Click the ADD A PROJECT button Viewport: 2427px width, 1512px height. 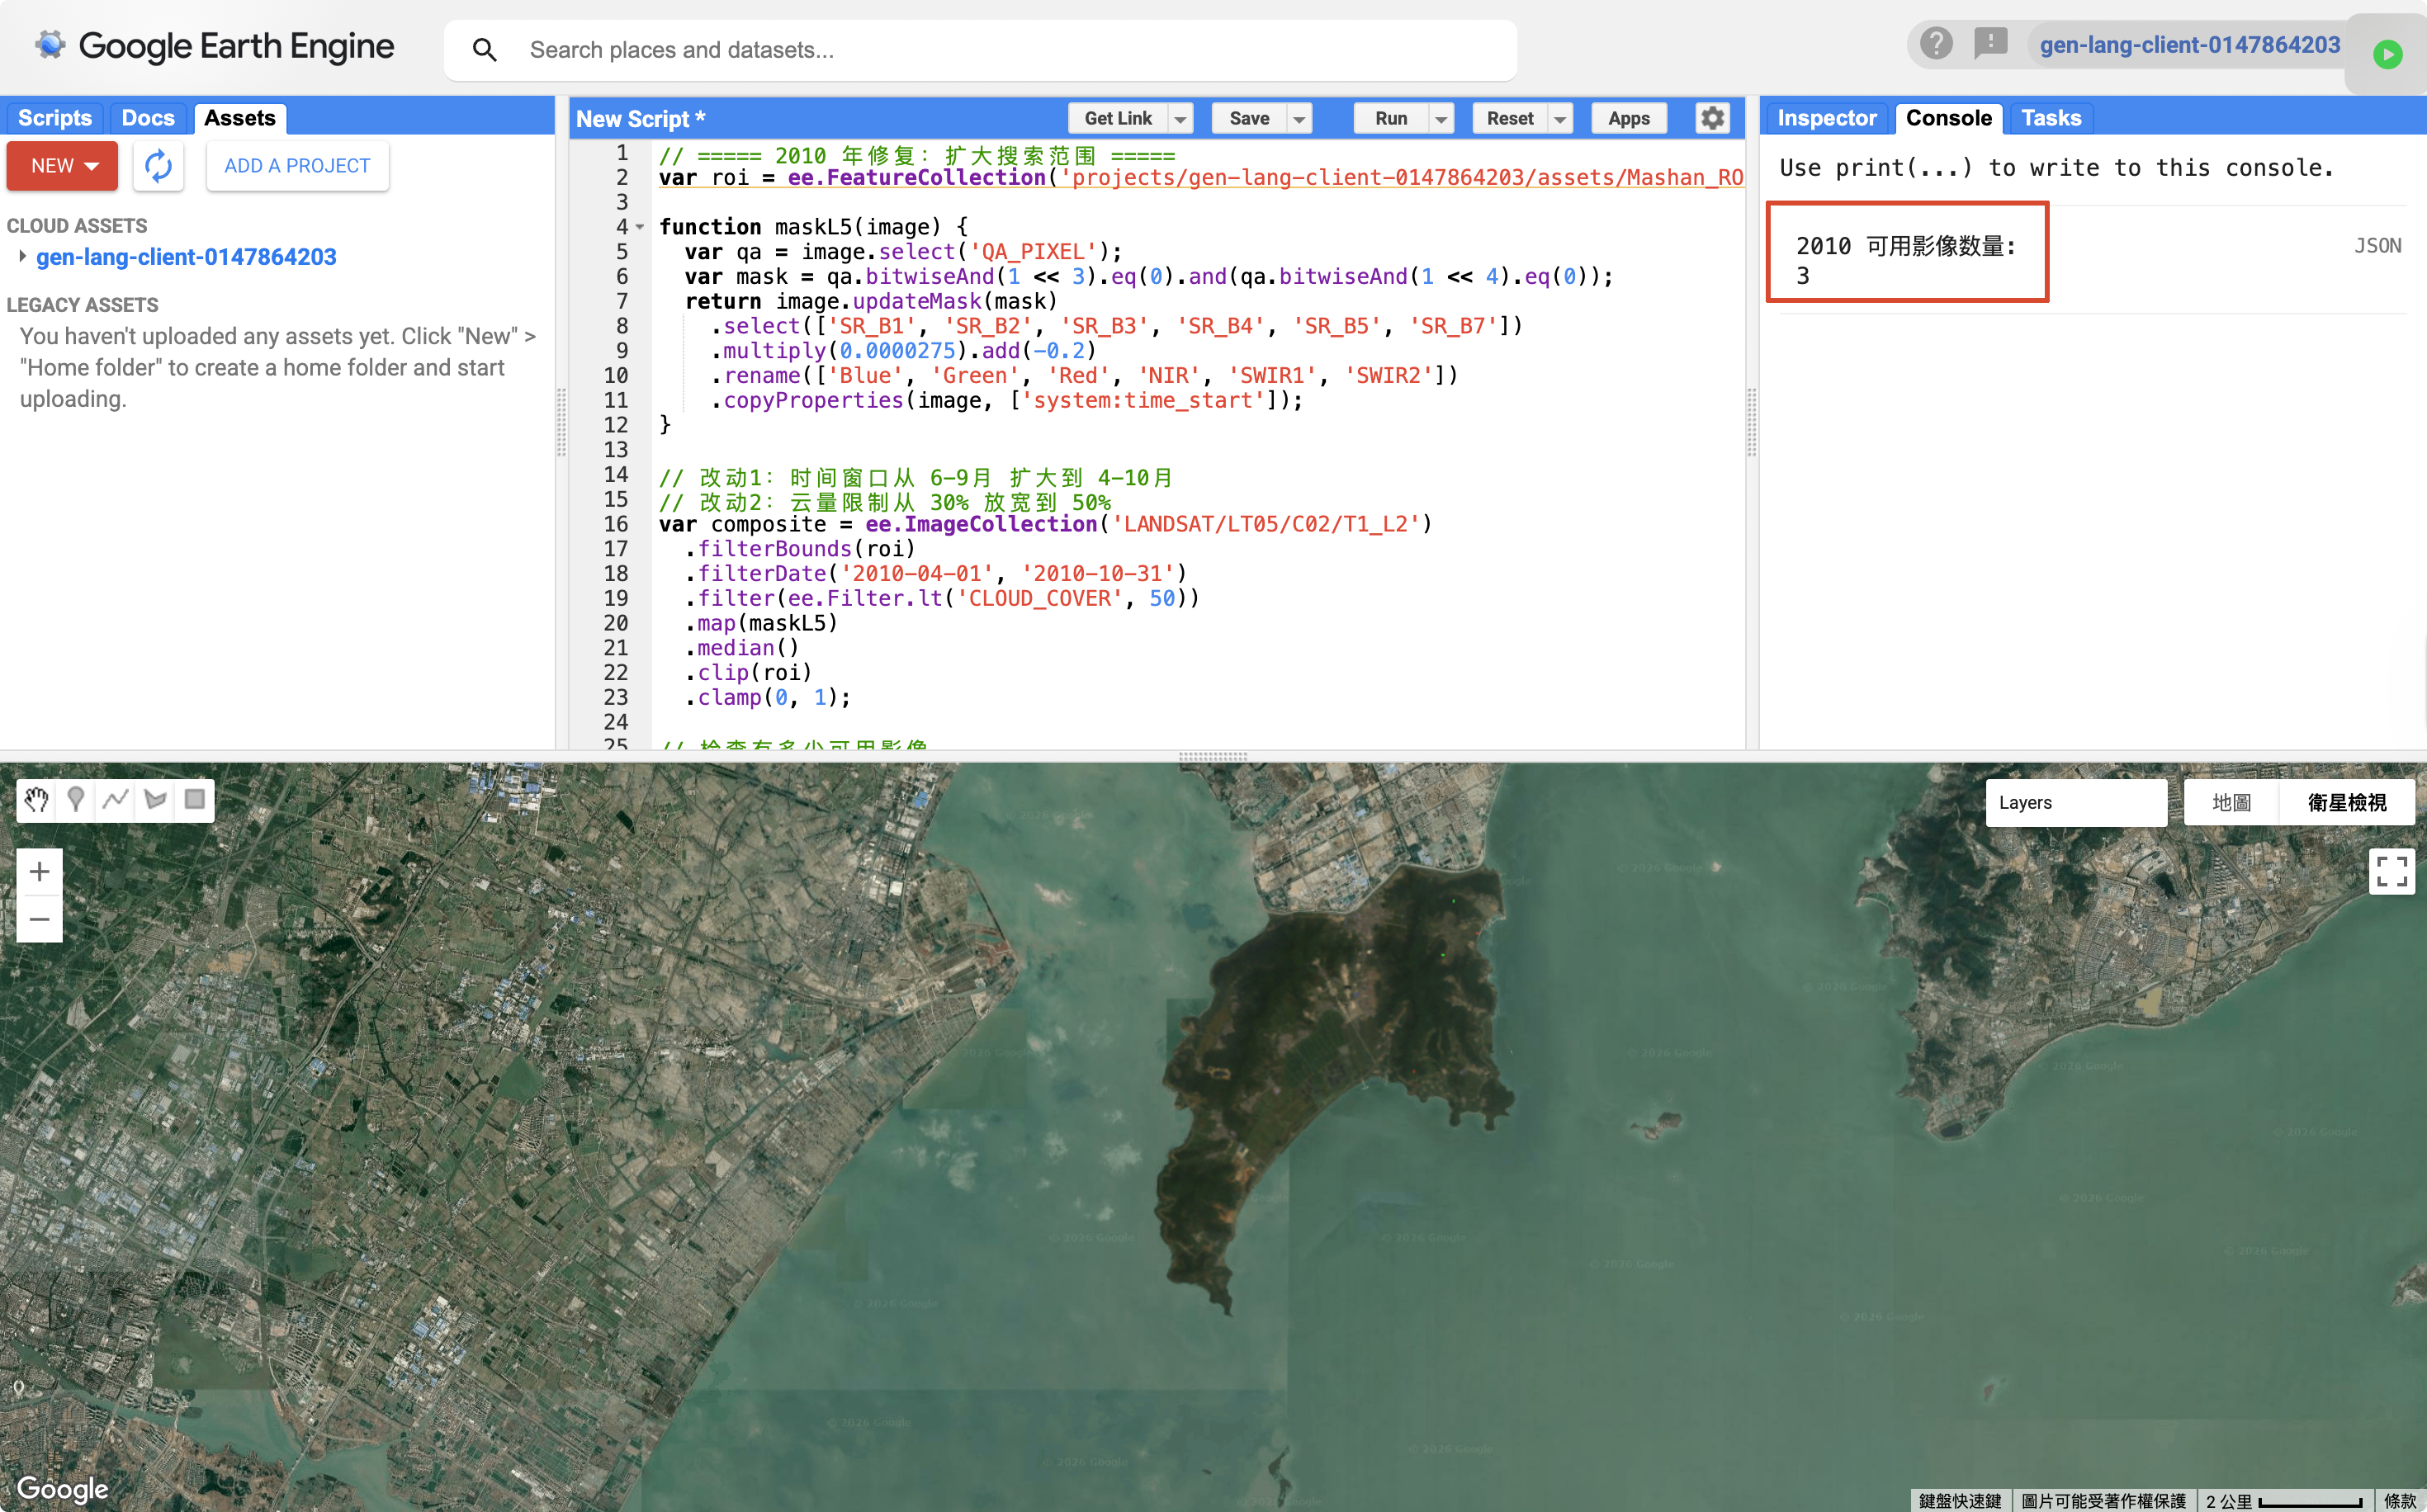tap(297, 166)
